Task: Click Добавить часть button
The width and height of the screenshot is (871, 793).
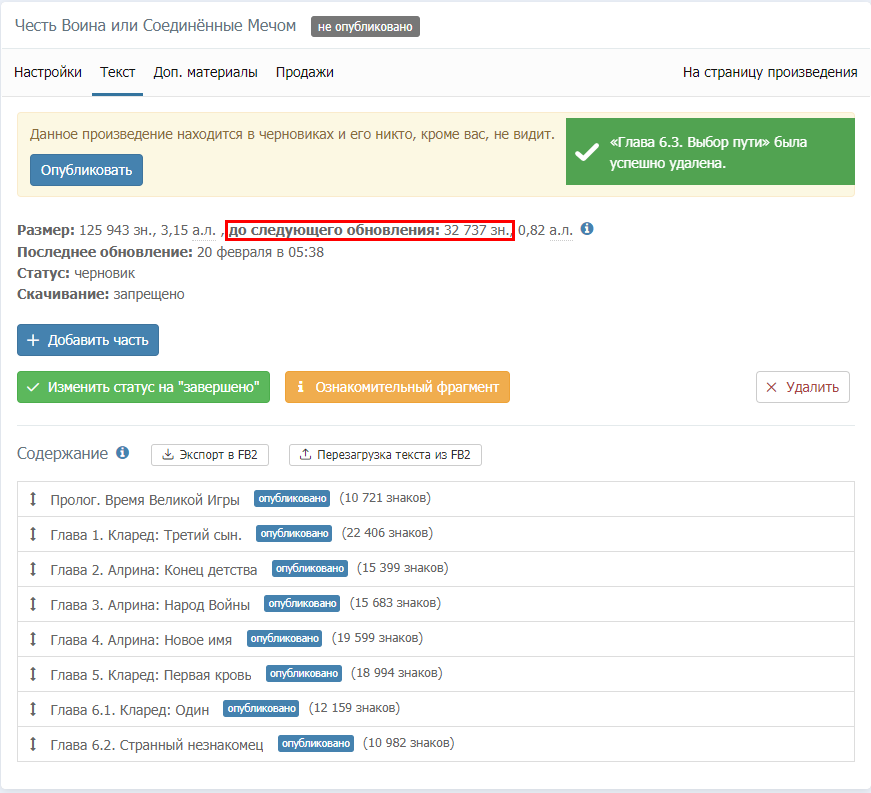Action: [x=88, y=340]
